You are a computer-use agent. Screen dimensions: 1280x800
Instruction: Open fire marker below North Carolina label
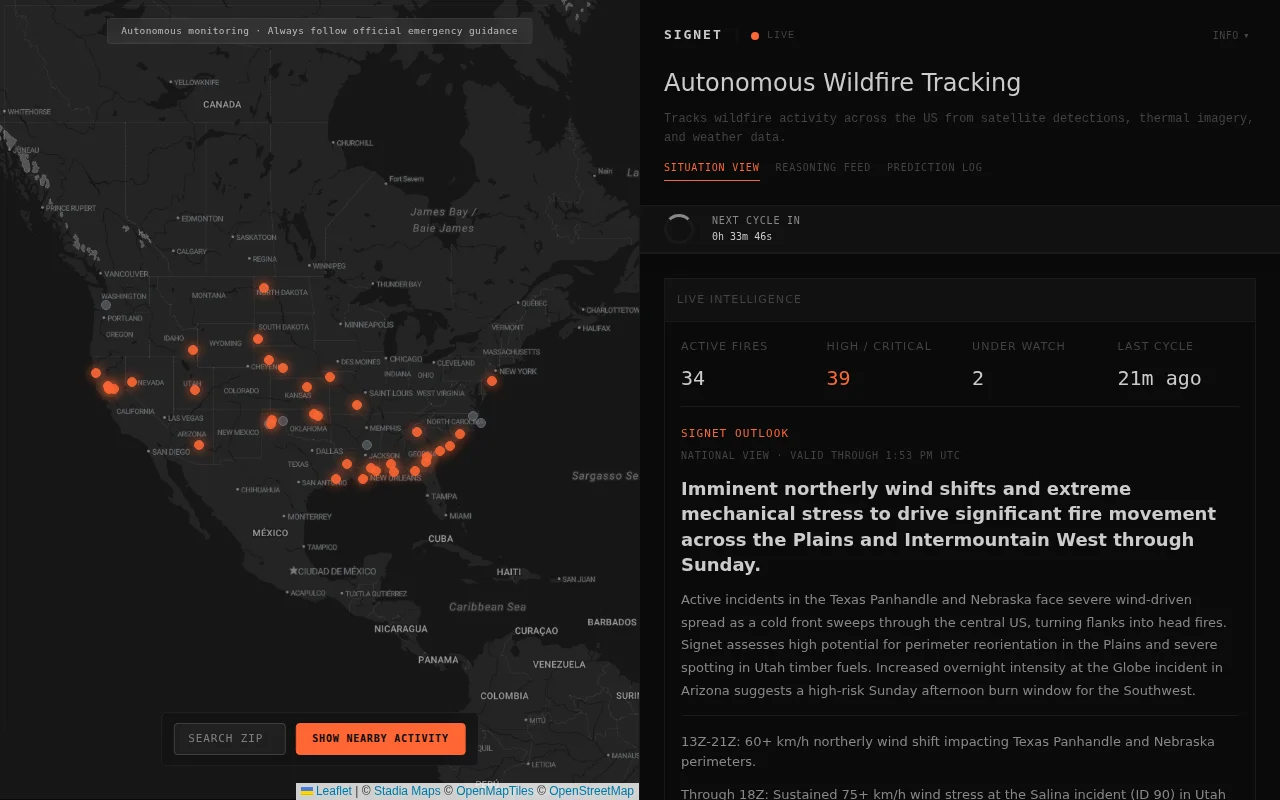tap(460, 434)
